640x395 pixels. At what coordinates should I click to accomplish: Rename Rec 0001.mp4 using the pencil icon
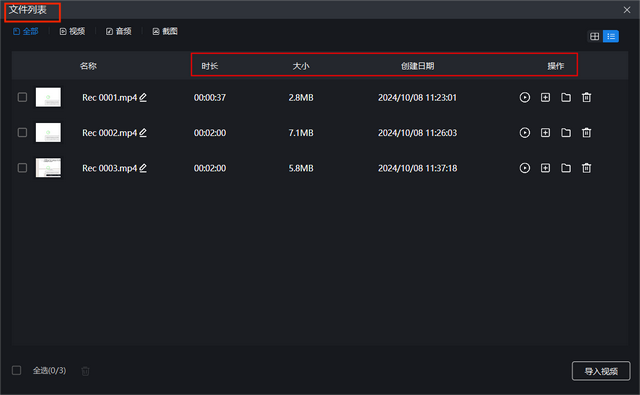click(143, 98)
